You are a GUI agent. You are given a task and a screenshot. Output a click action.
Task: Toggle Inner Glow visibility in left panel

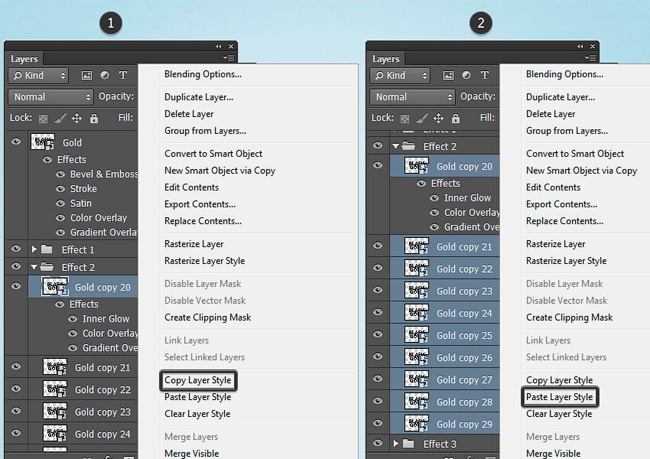point(73,319)
